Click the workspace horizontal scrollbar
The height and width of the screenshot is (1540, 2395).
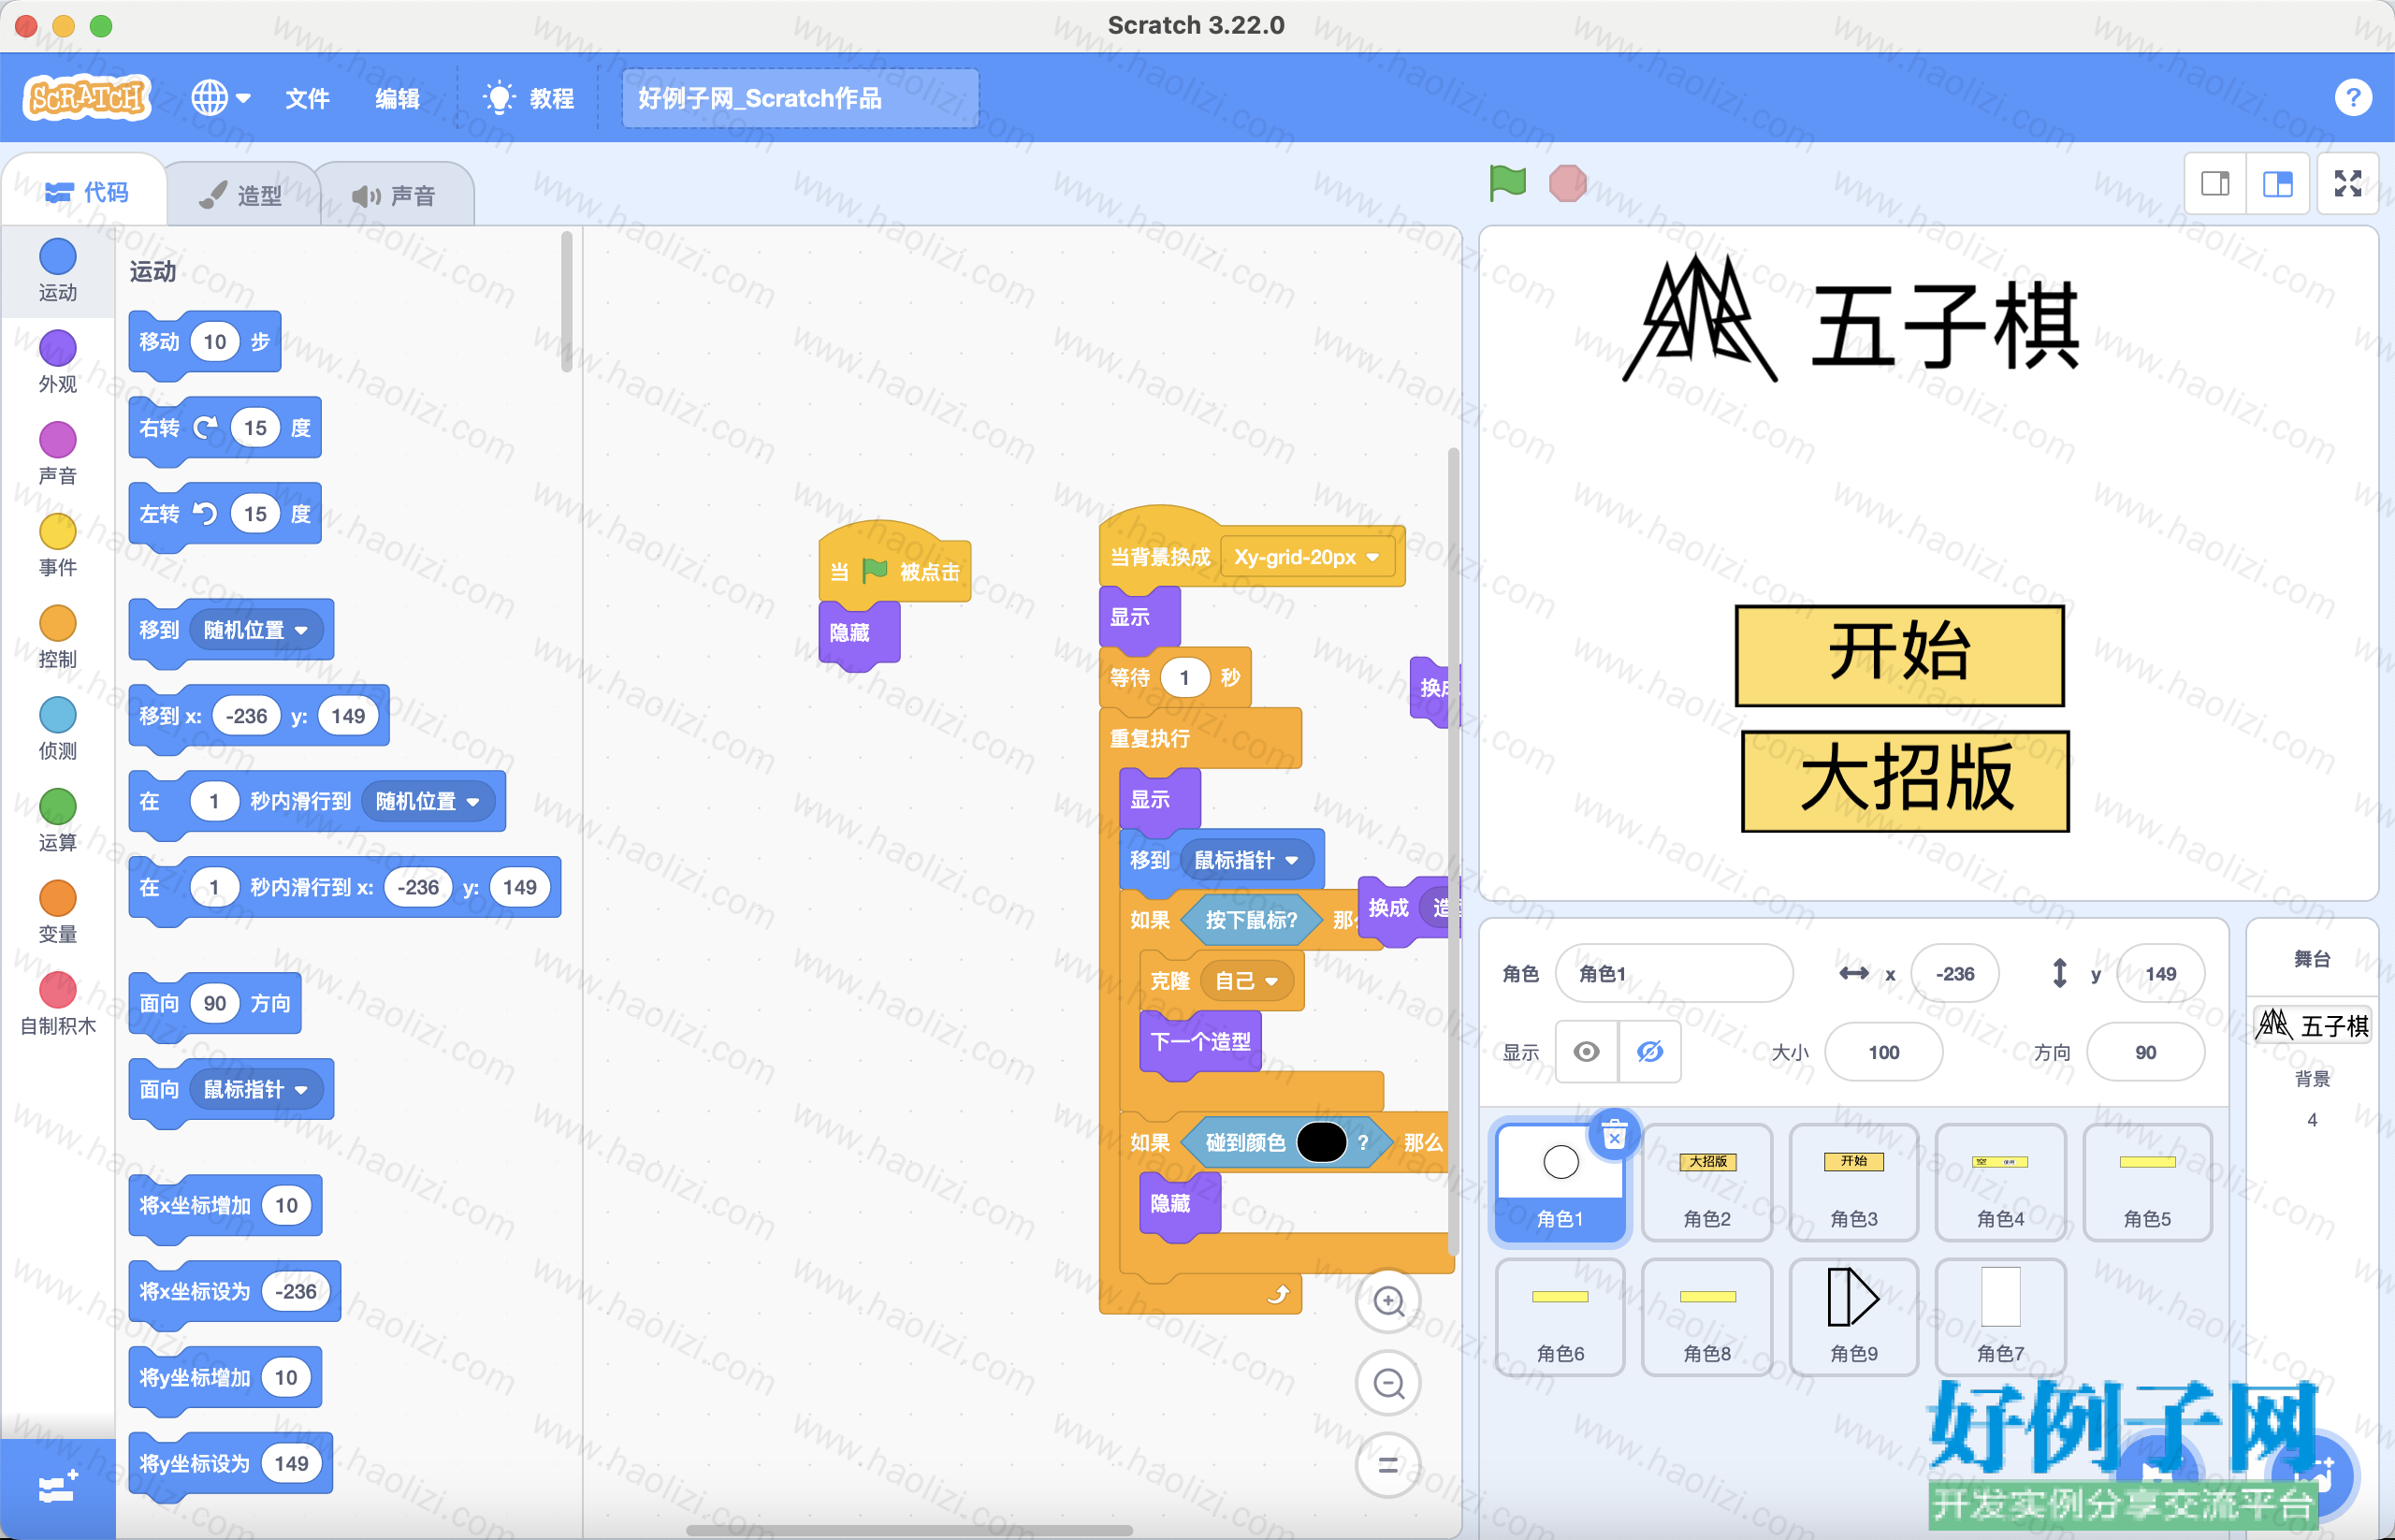(x=909, y=1530)
